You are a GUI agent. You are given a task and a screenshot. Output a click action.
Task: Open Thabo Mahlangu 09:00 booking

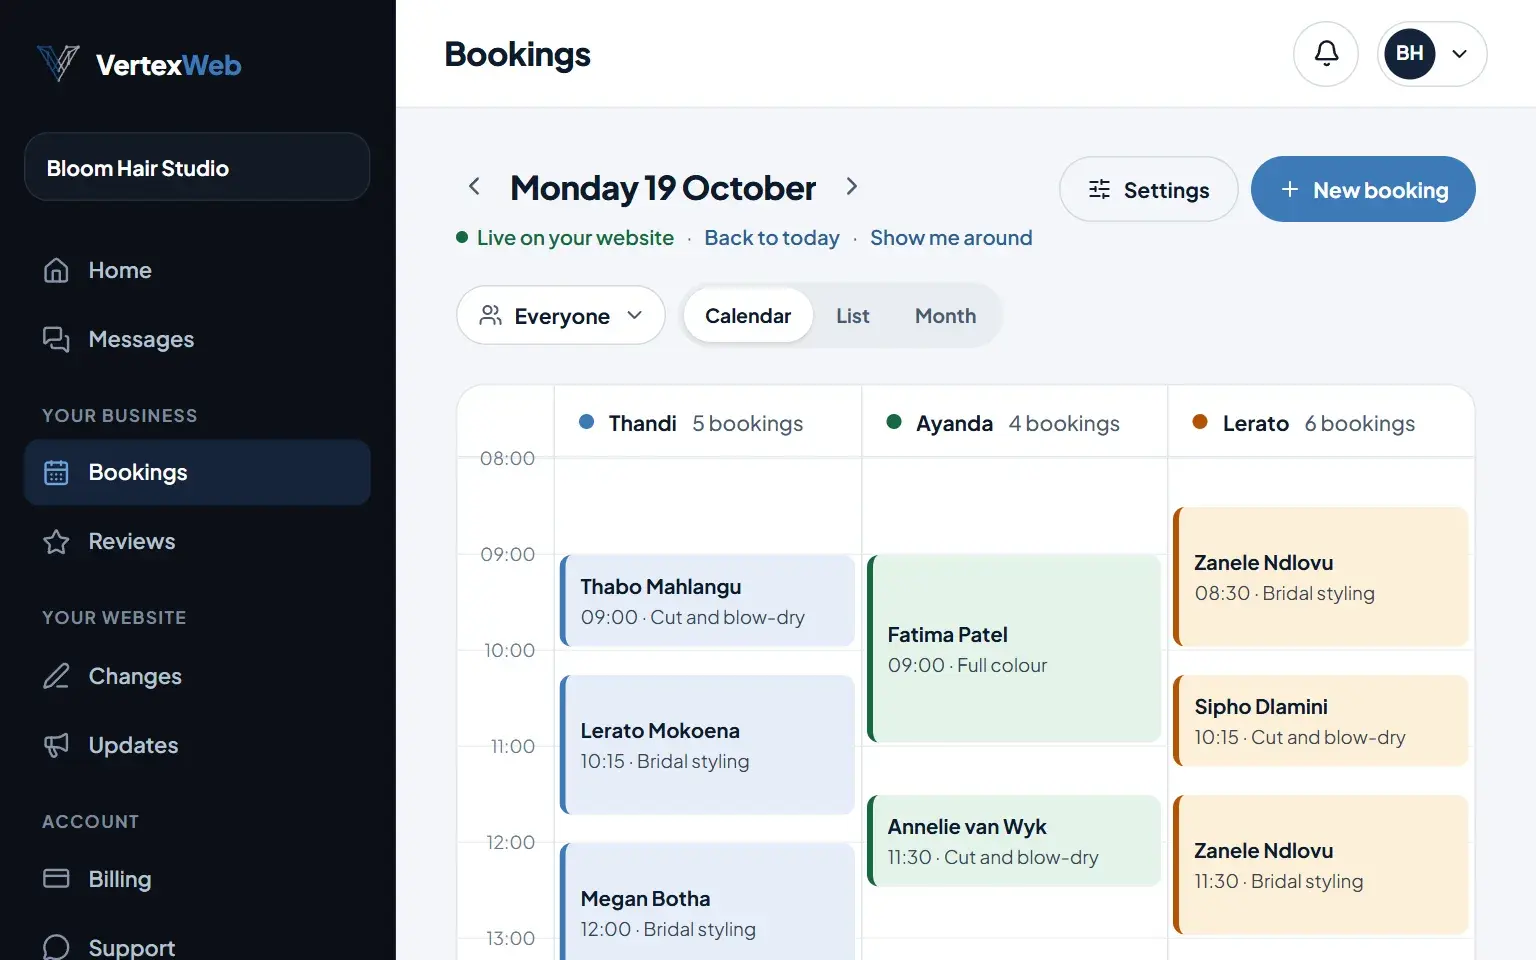708,601
